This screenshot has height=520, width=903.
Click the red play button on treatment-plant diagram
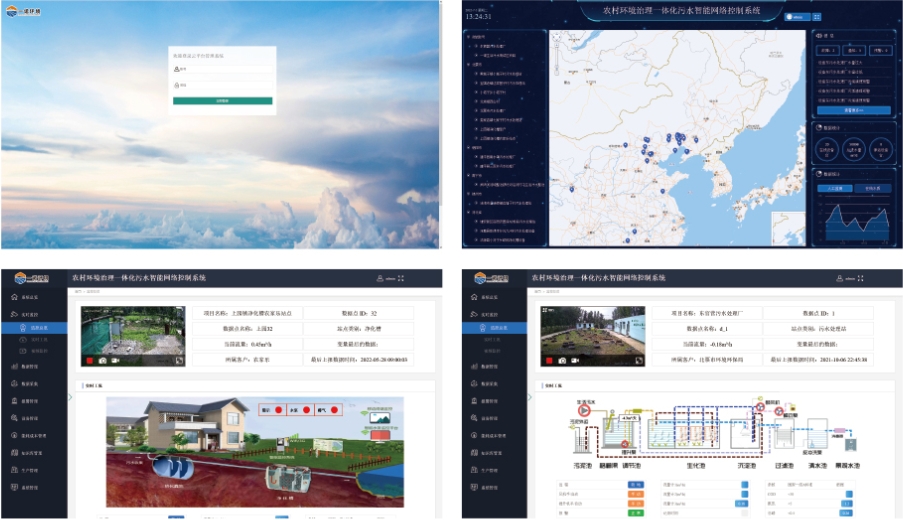pyautogui.click(x=585, y=409)
